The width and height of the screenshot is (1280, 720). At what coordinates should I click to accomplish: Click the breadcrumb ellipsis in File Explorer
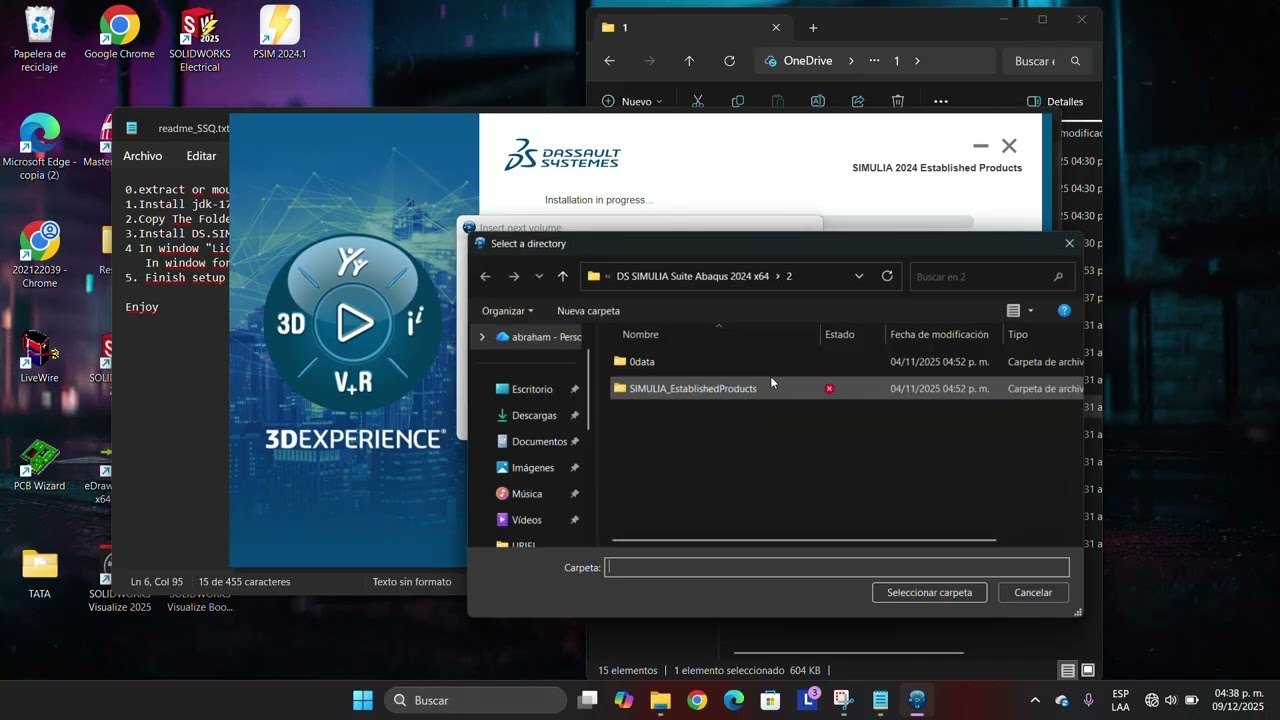(874, 61)
